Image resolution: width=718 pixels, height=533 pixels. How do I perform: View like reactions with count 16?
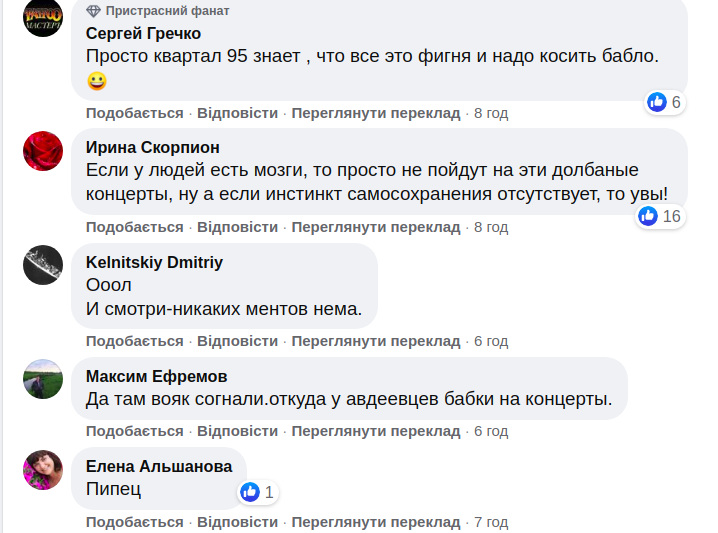[x=660, y=216]
